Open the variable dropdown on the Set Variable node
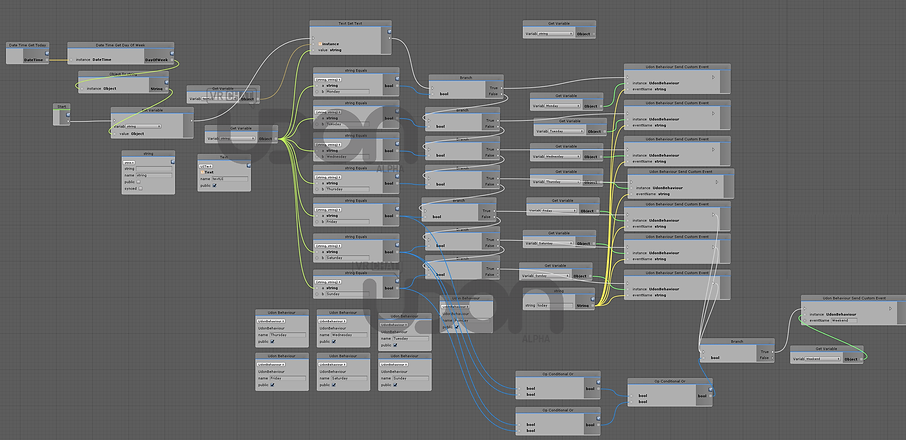 point(143,126)
